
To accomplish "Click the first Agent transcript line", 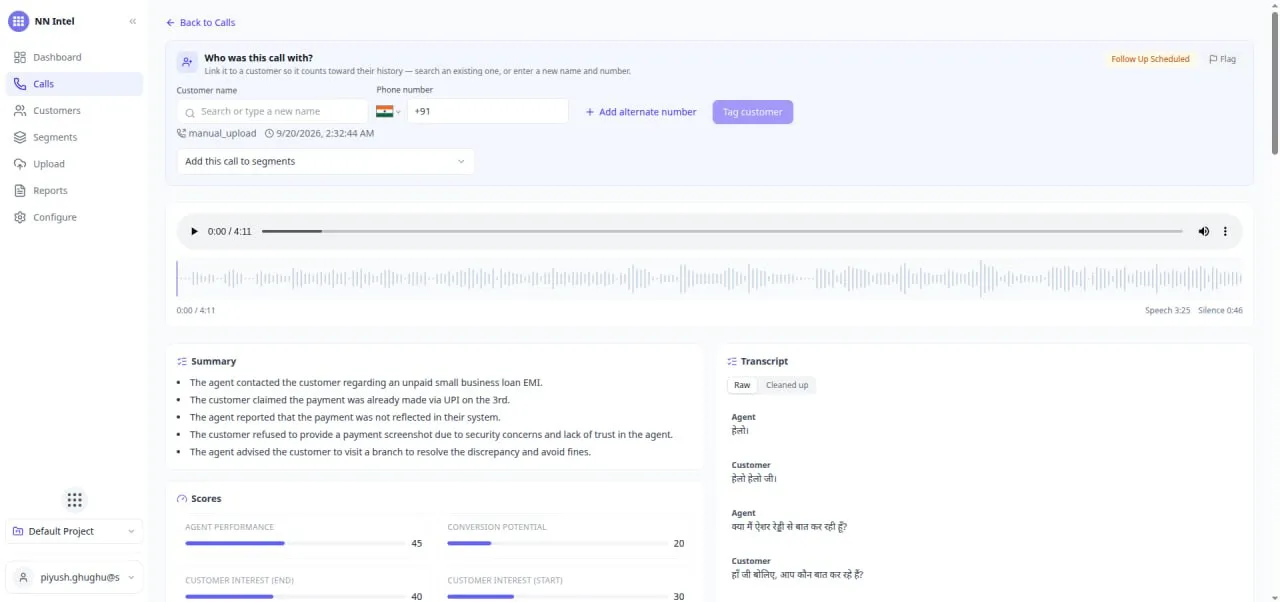I will [741, 431].
